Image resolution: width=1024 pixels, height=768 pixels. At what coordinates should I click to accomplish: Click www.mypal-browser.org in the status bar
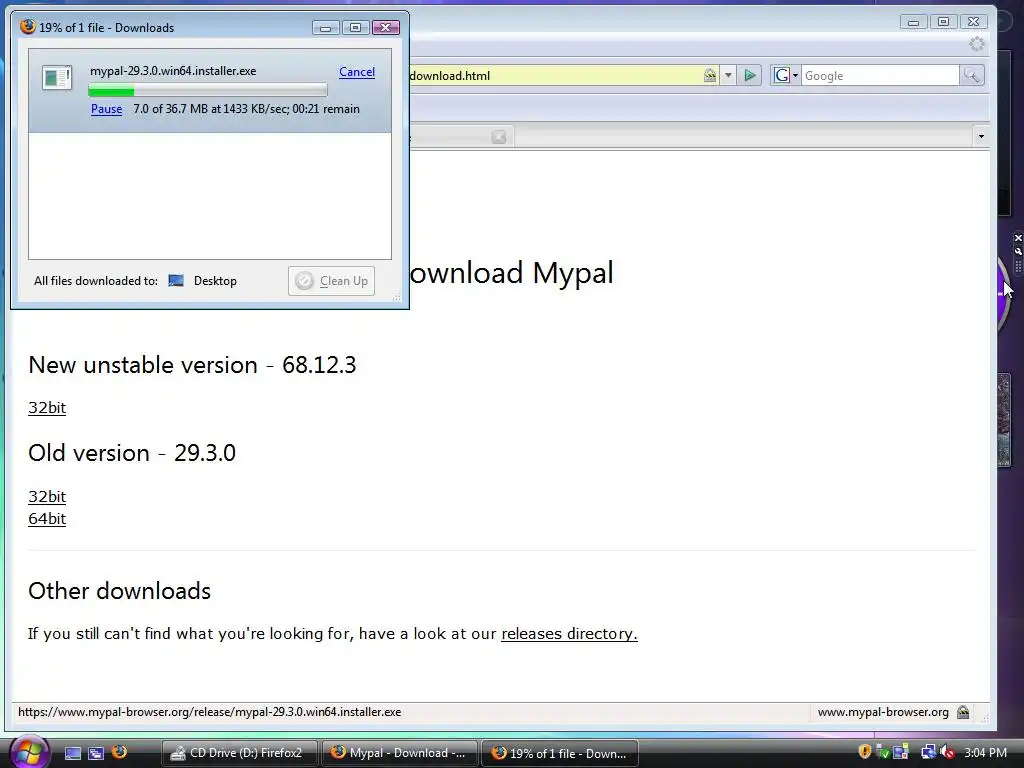[x=883, y=712]
